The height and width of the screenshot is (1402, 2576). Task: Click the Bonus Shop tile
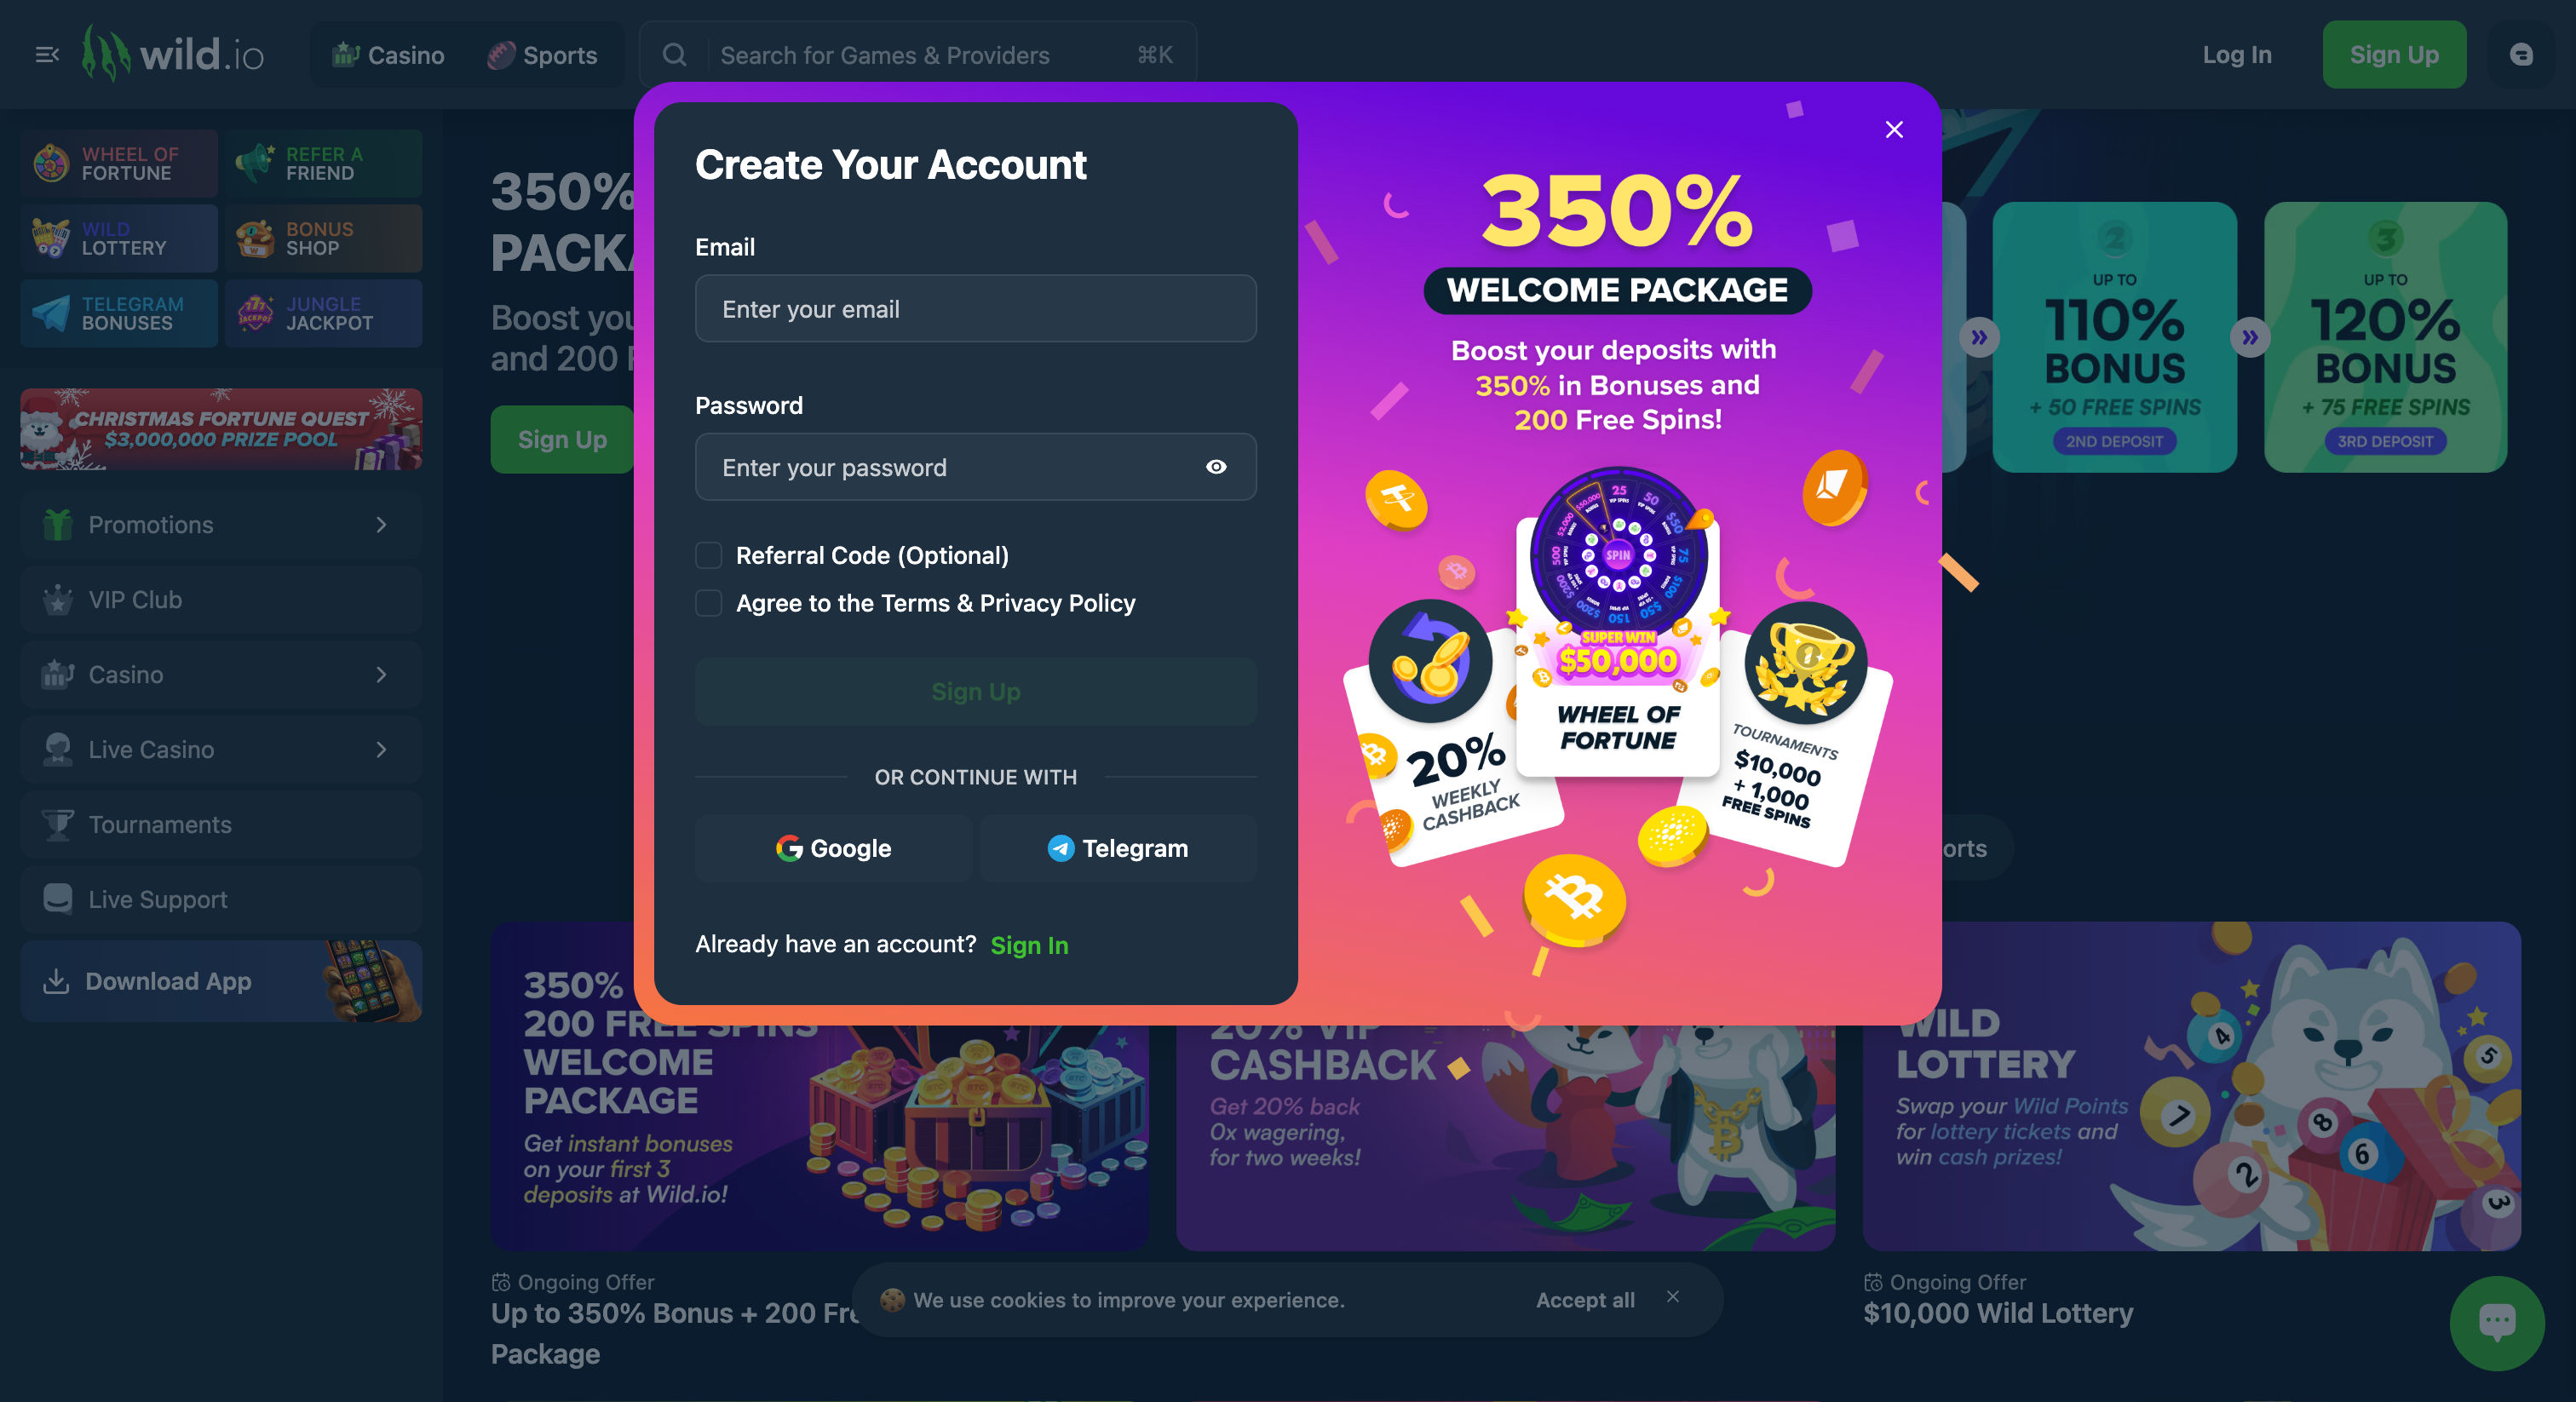tap(323, 239)
